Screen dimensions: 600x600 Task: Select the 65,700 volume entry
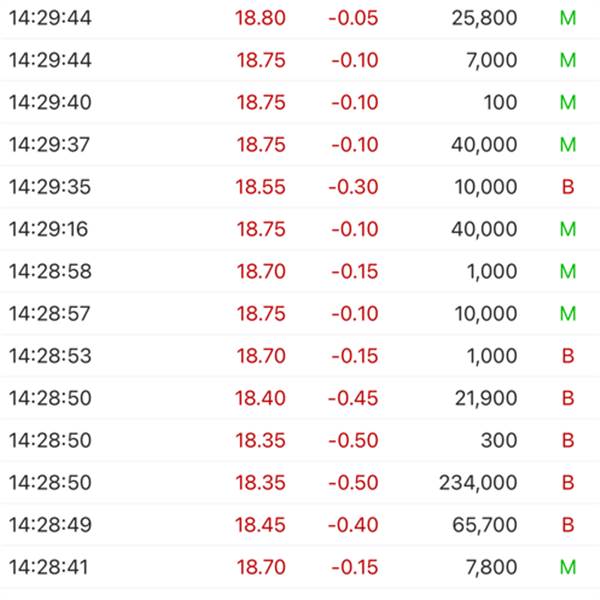pos(484,525)
